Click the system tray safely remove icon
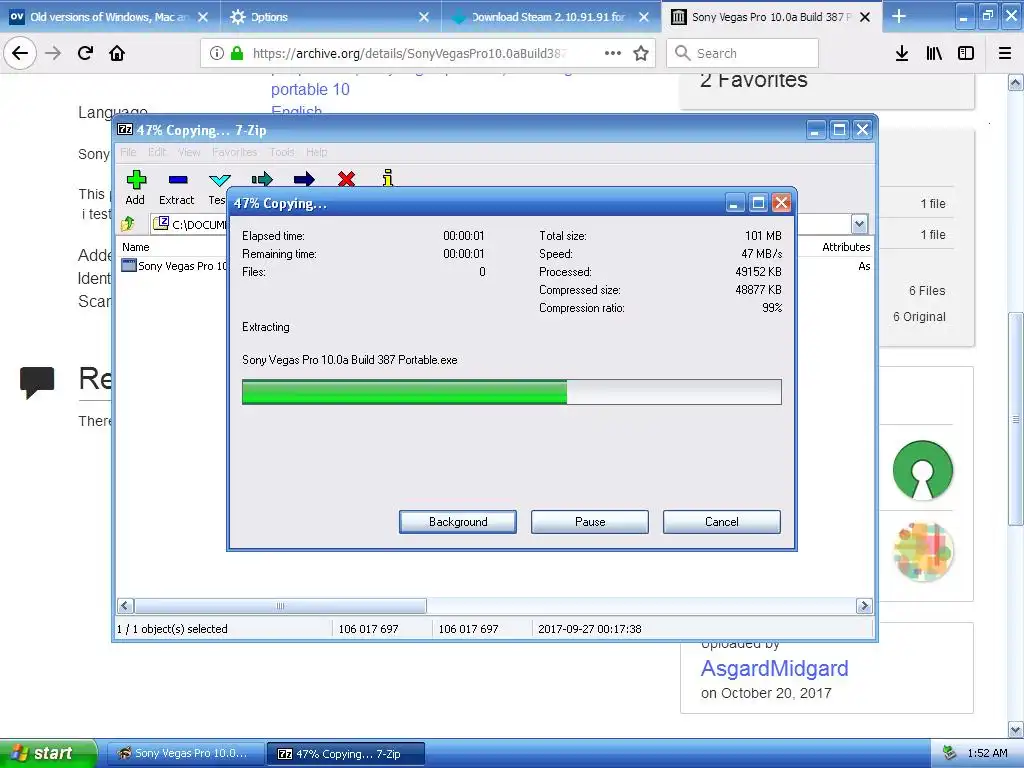This screenshot has height=768, width=1024. [x=949, y=753]
